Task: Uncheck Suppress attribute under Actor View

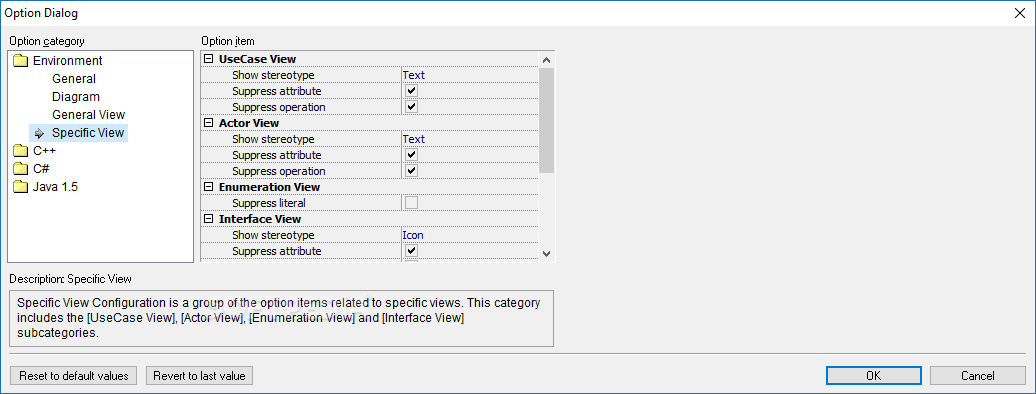Action: coord(412,155)
